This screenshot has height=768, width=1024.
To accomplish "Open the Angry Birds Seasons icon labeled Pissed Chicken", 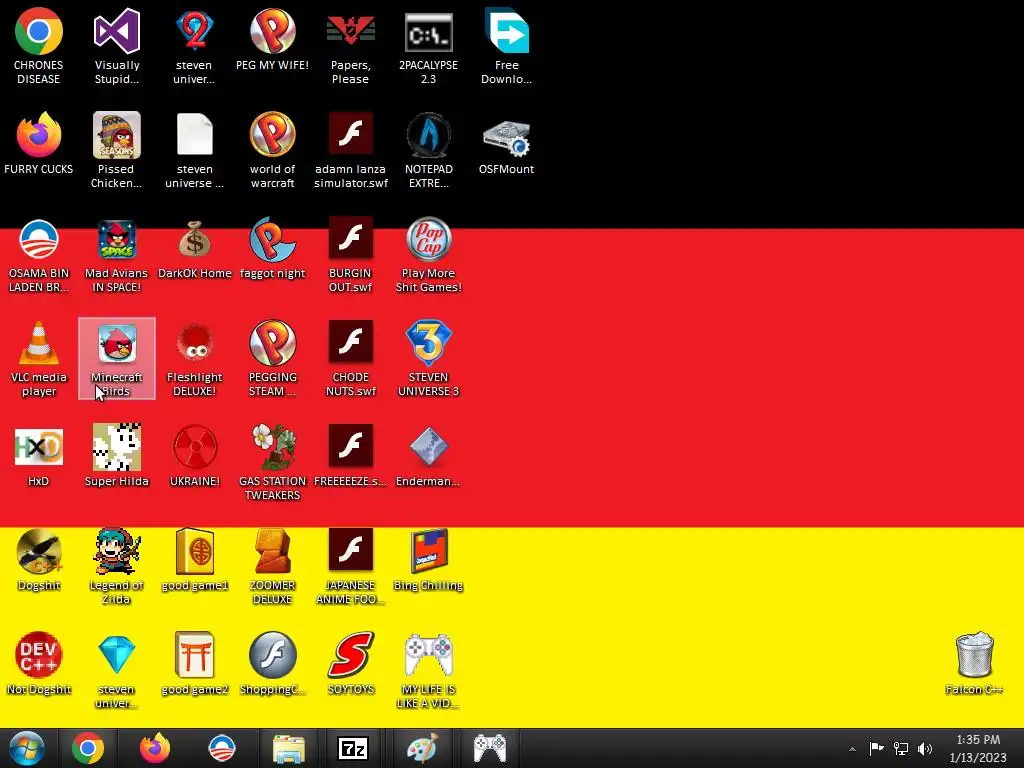I will click(117, 135).
